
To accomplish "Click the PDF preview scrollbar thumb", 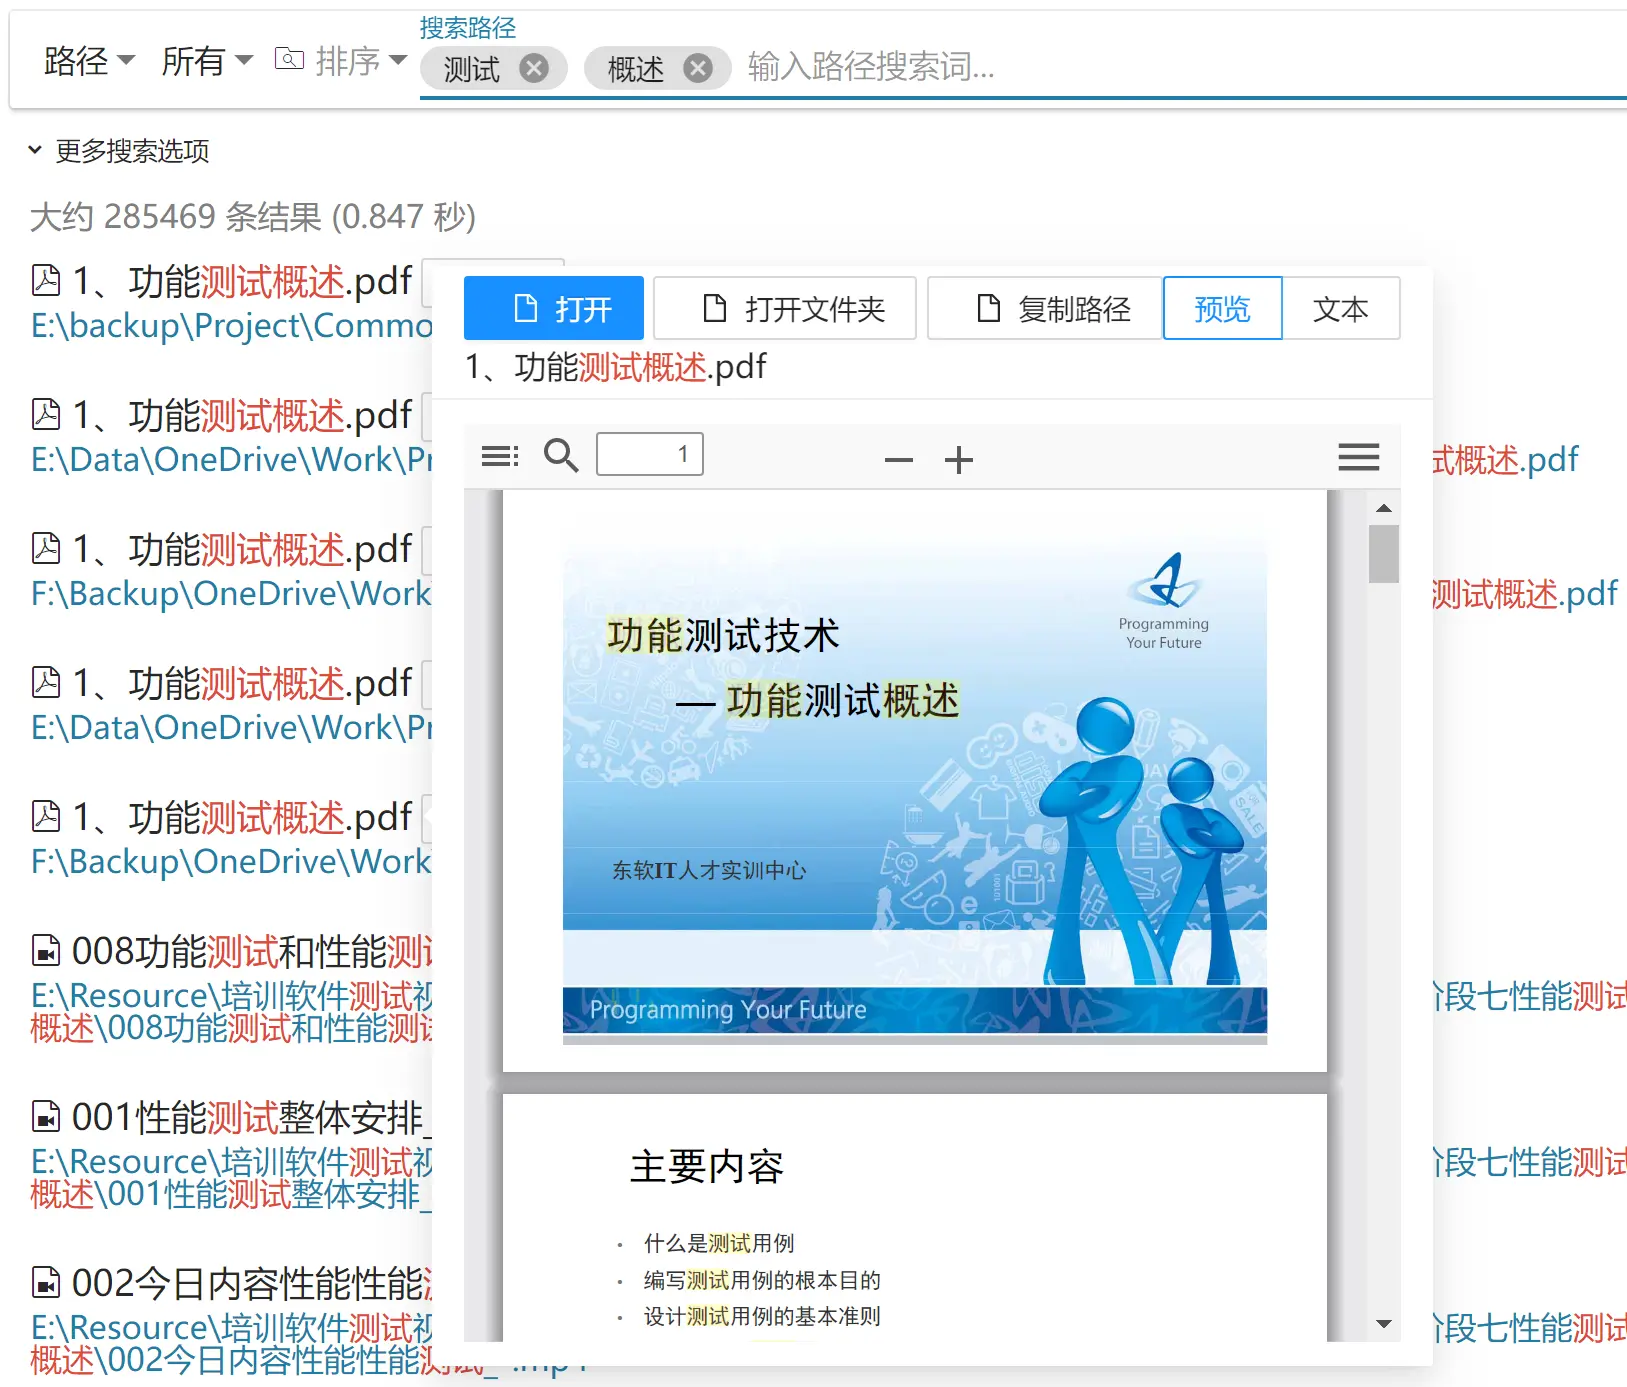I will tap(1383, 553).
